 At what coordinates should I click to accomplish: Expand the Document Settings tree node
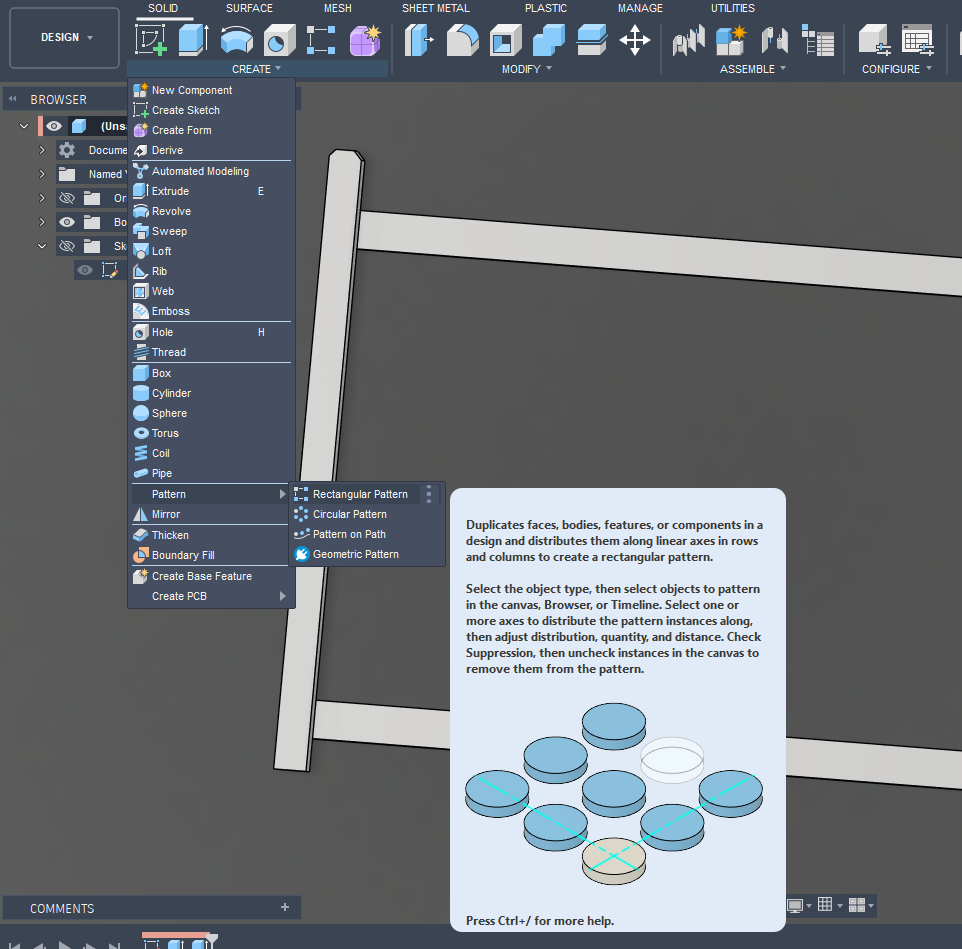tap(42, 150)
